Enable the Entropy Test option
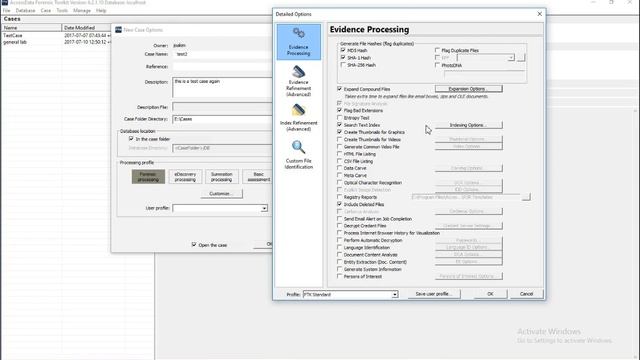640x360 pixels. point(340,118)
